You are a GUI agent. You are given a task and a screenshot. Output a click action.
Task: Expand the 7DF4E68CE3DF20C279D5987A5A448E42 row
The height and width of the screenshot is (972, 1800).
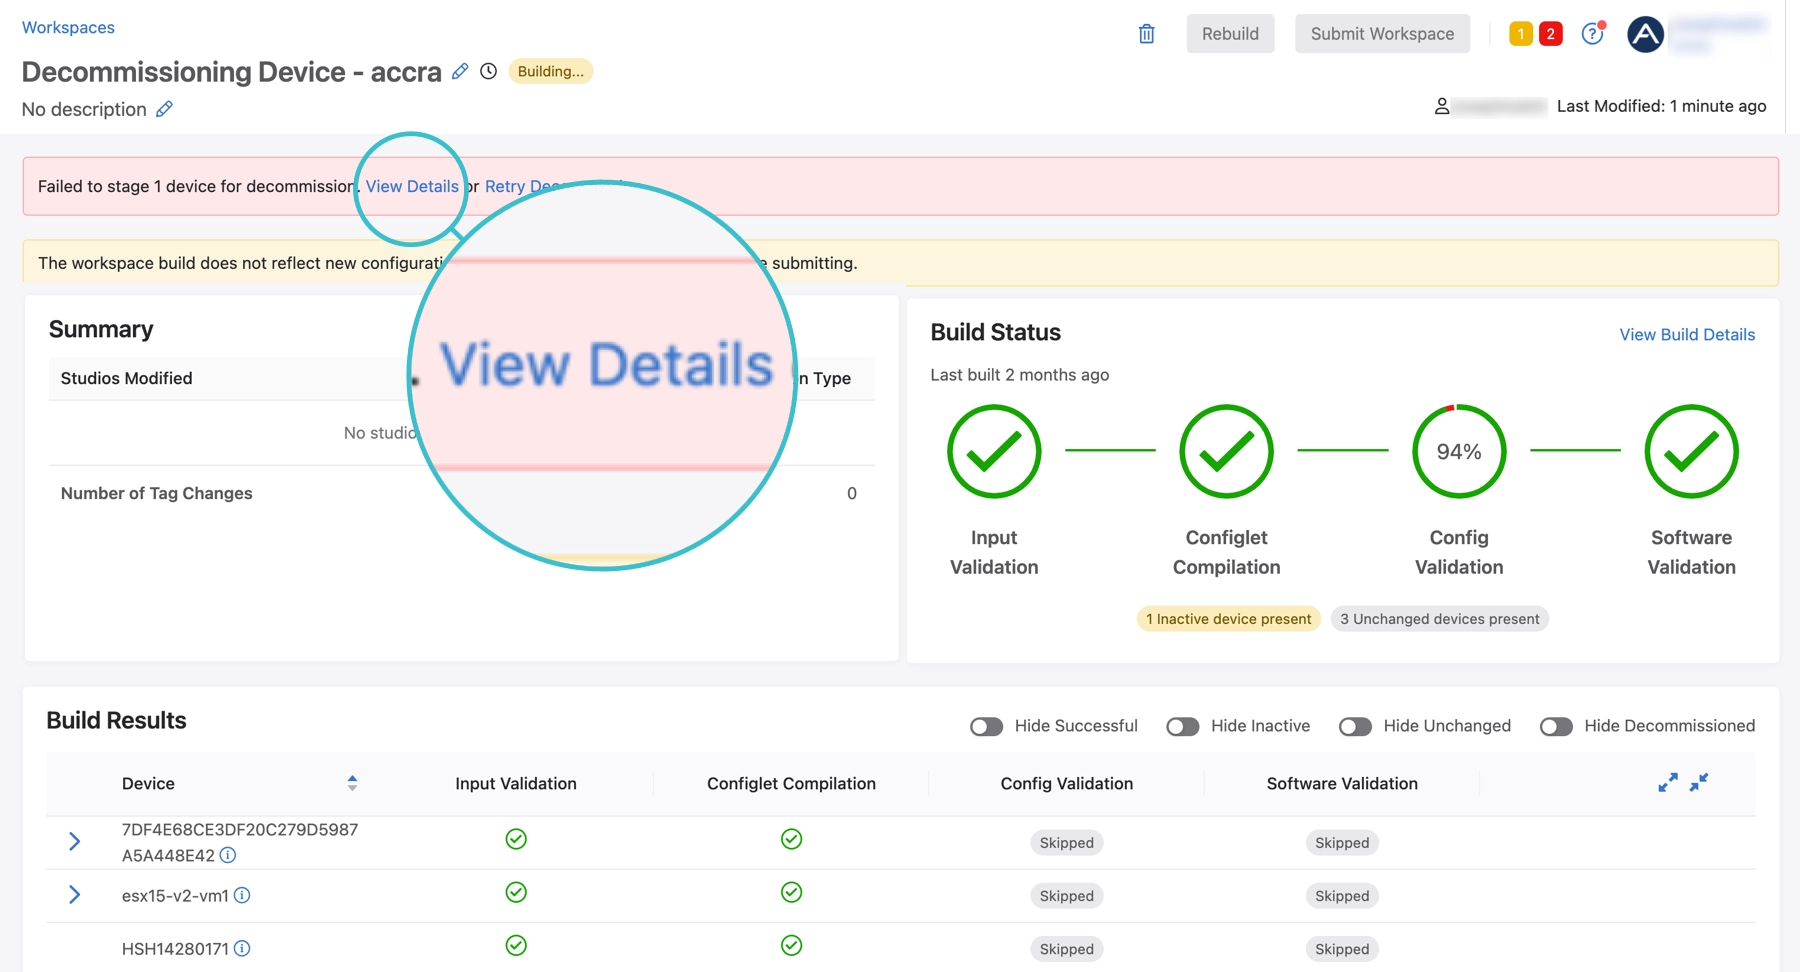tap(75, 841)
